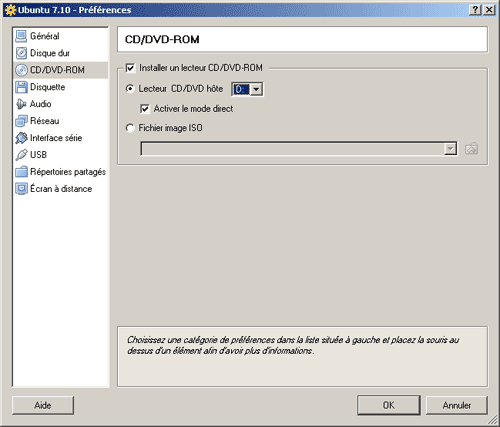Click the dialog resize grip corner
The image size is (500, 427).
click(x=493, y=420)
